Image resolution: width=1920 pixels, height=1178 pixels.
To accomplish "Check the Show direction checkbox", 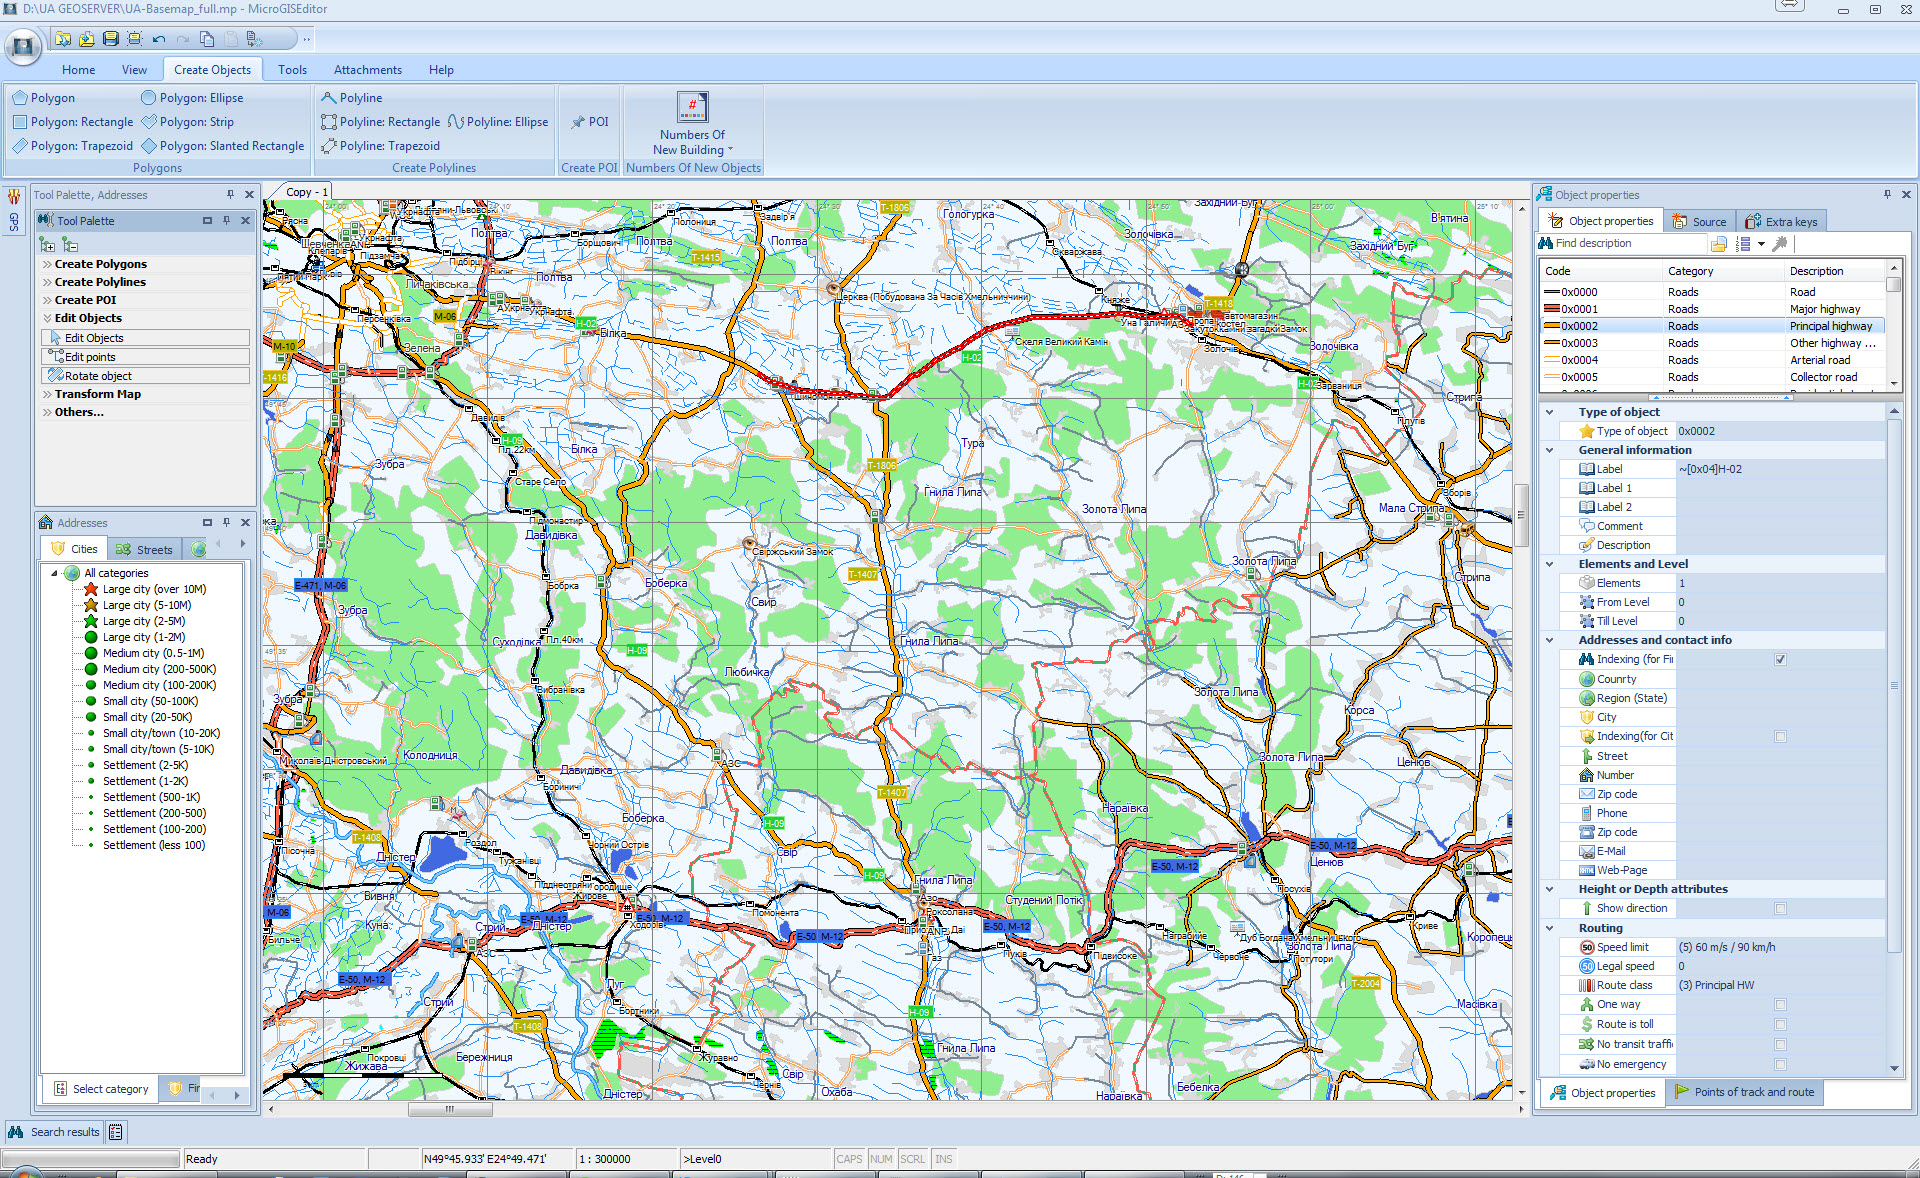I will [1780, 909].
